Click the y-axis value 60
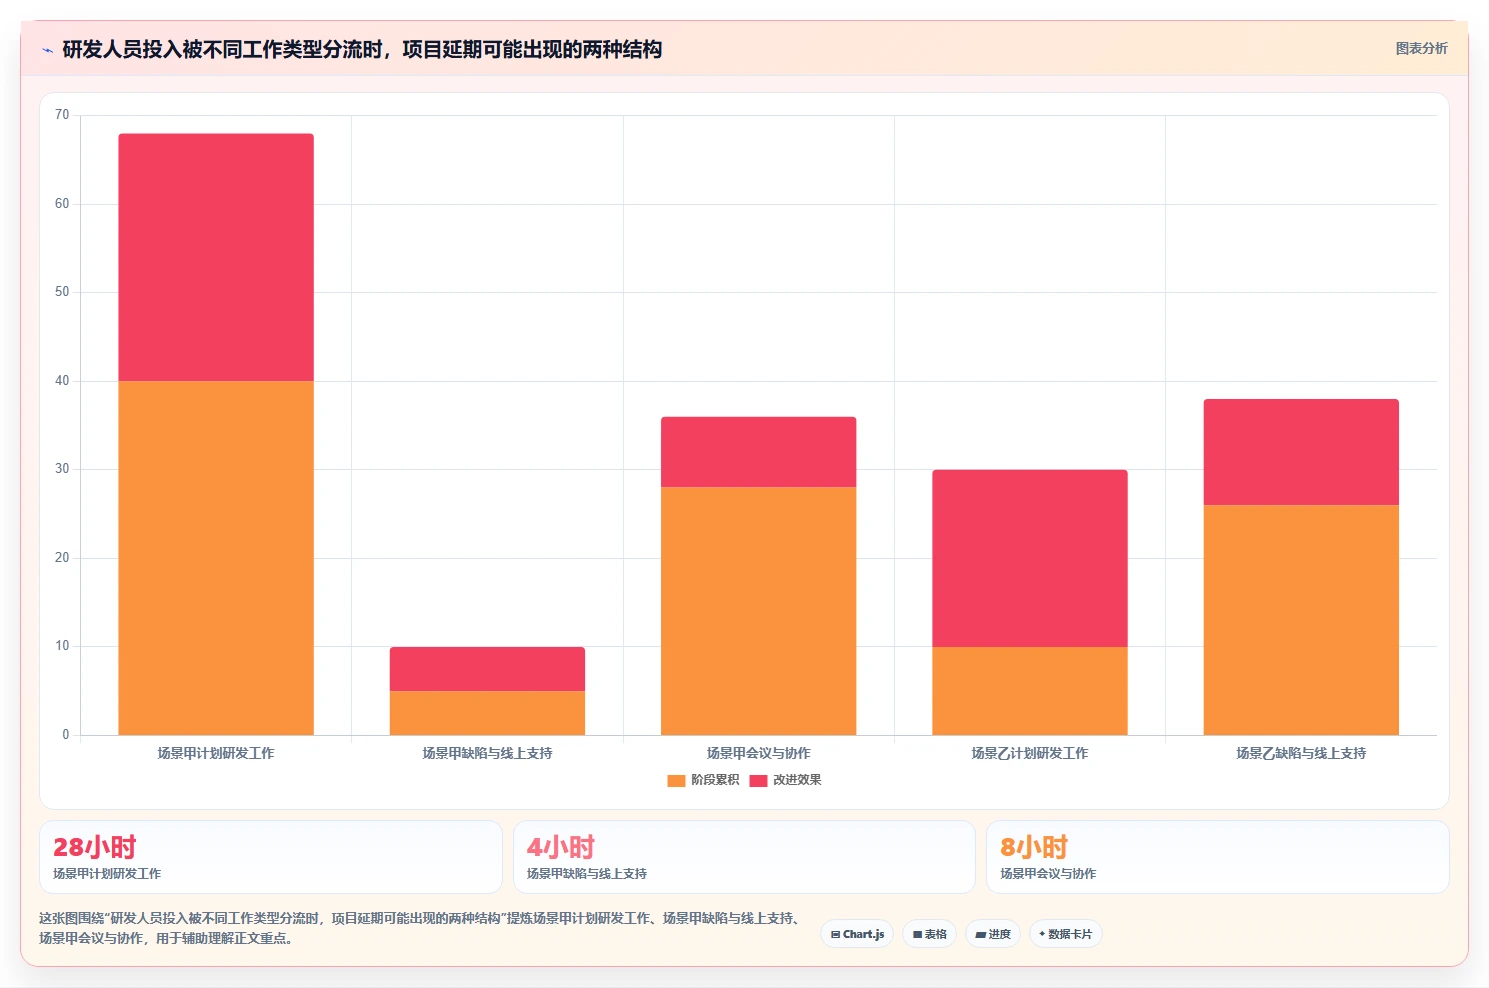The height and width of the screenshot is (988, 1489). pyautogui.click(x=62, y=204)
